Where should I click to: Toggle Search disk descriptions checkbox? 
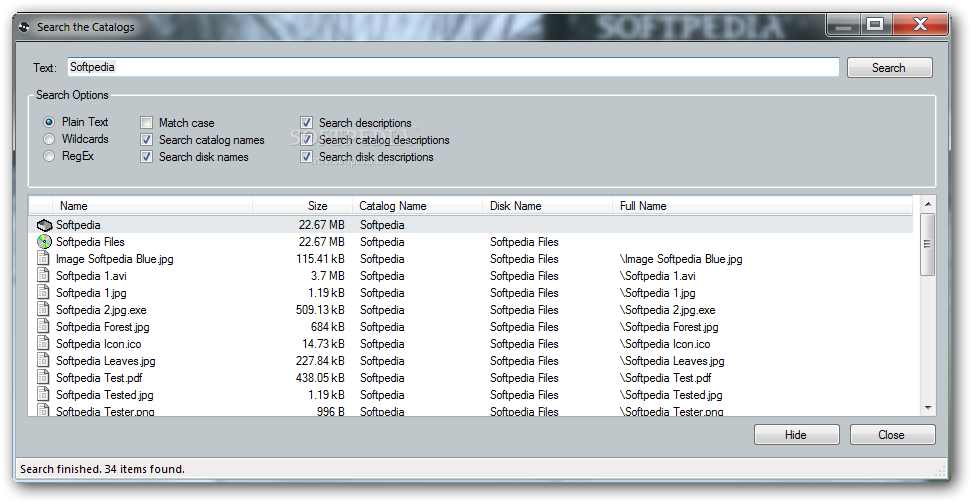point(306,157)
